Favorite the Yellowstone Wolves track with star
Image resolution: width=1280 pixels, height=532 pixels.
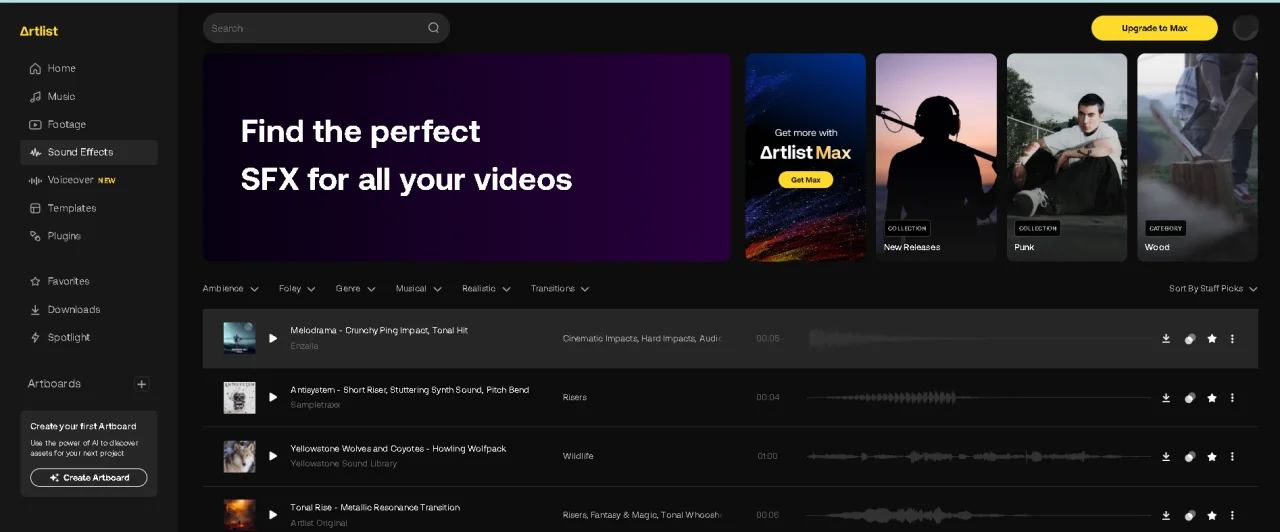(x=1212, y=457)
